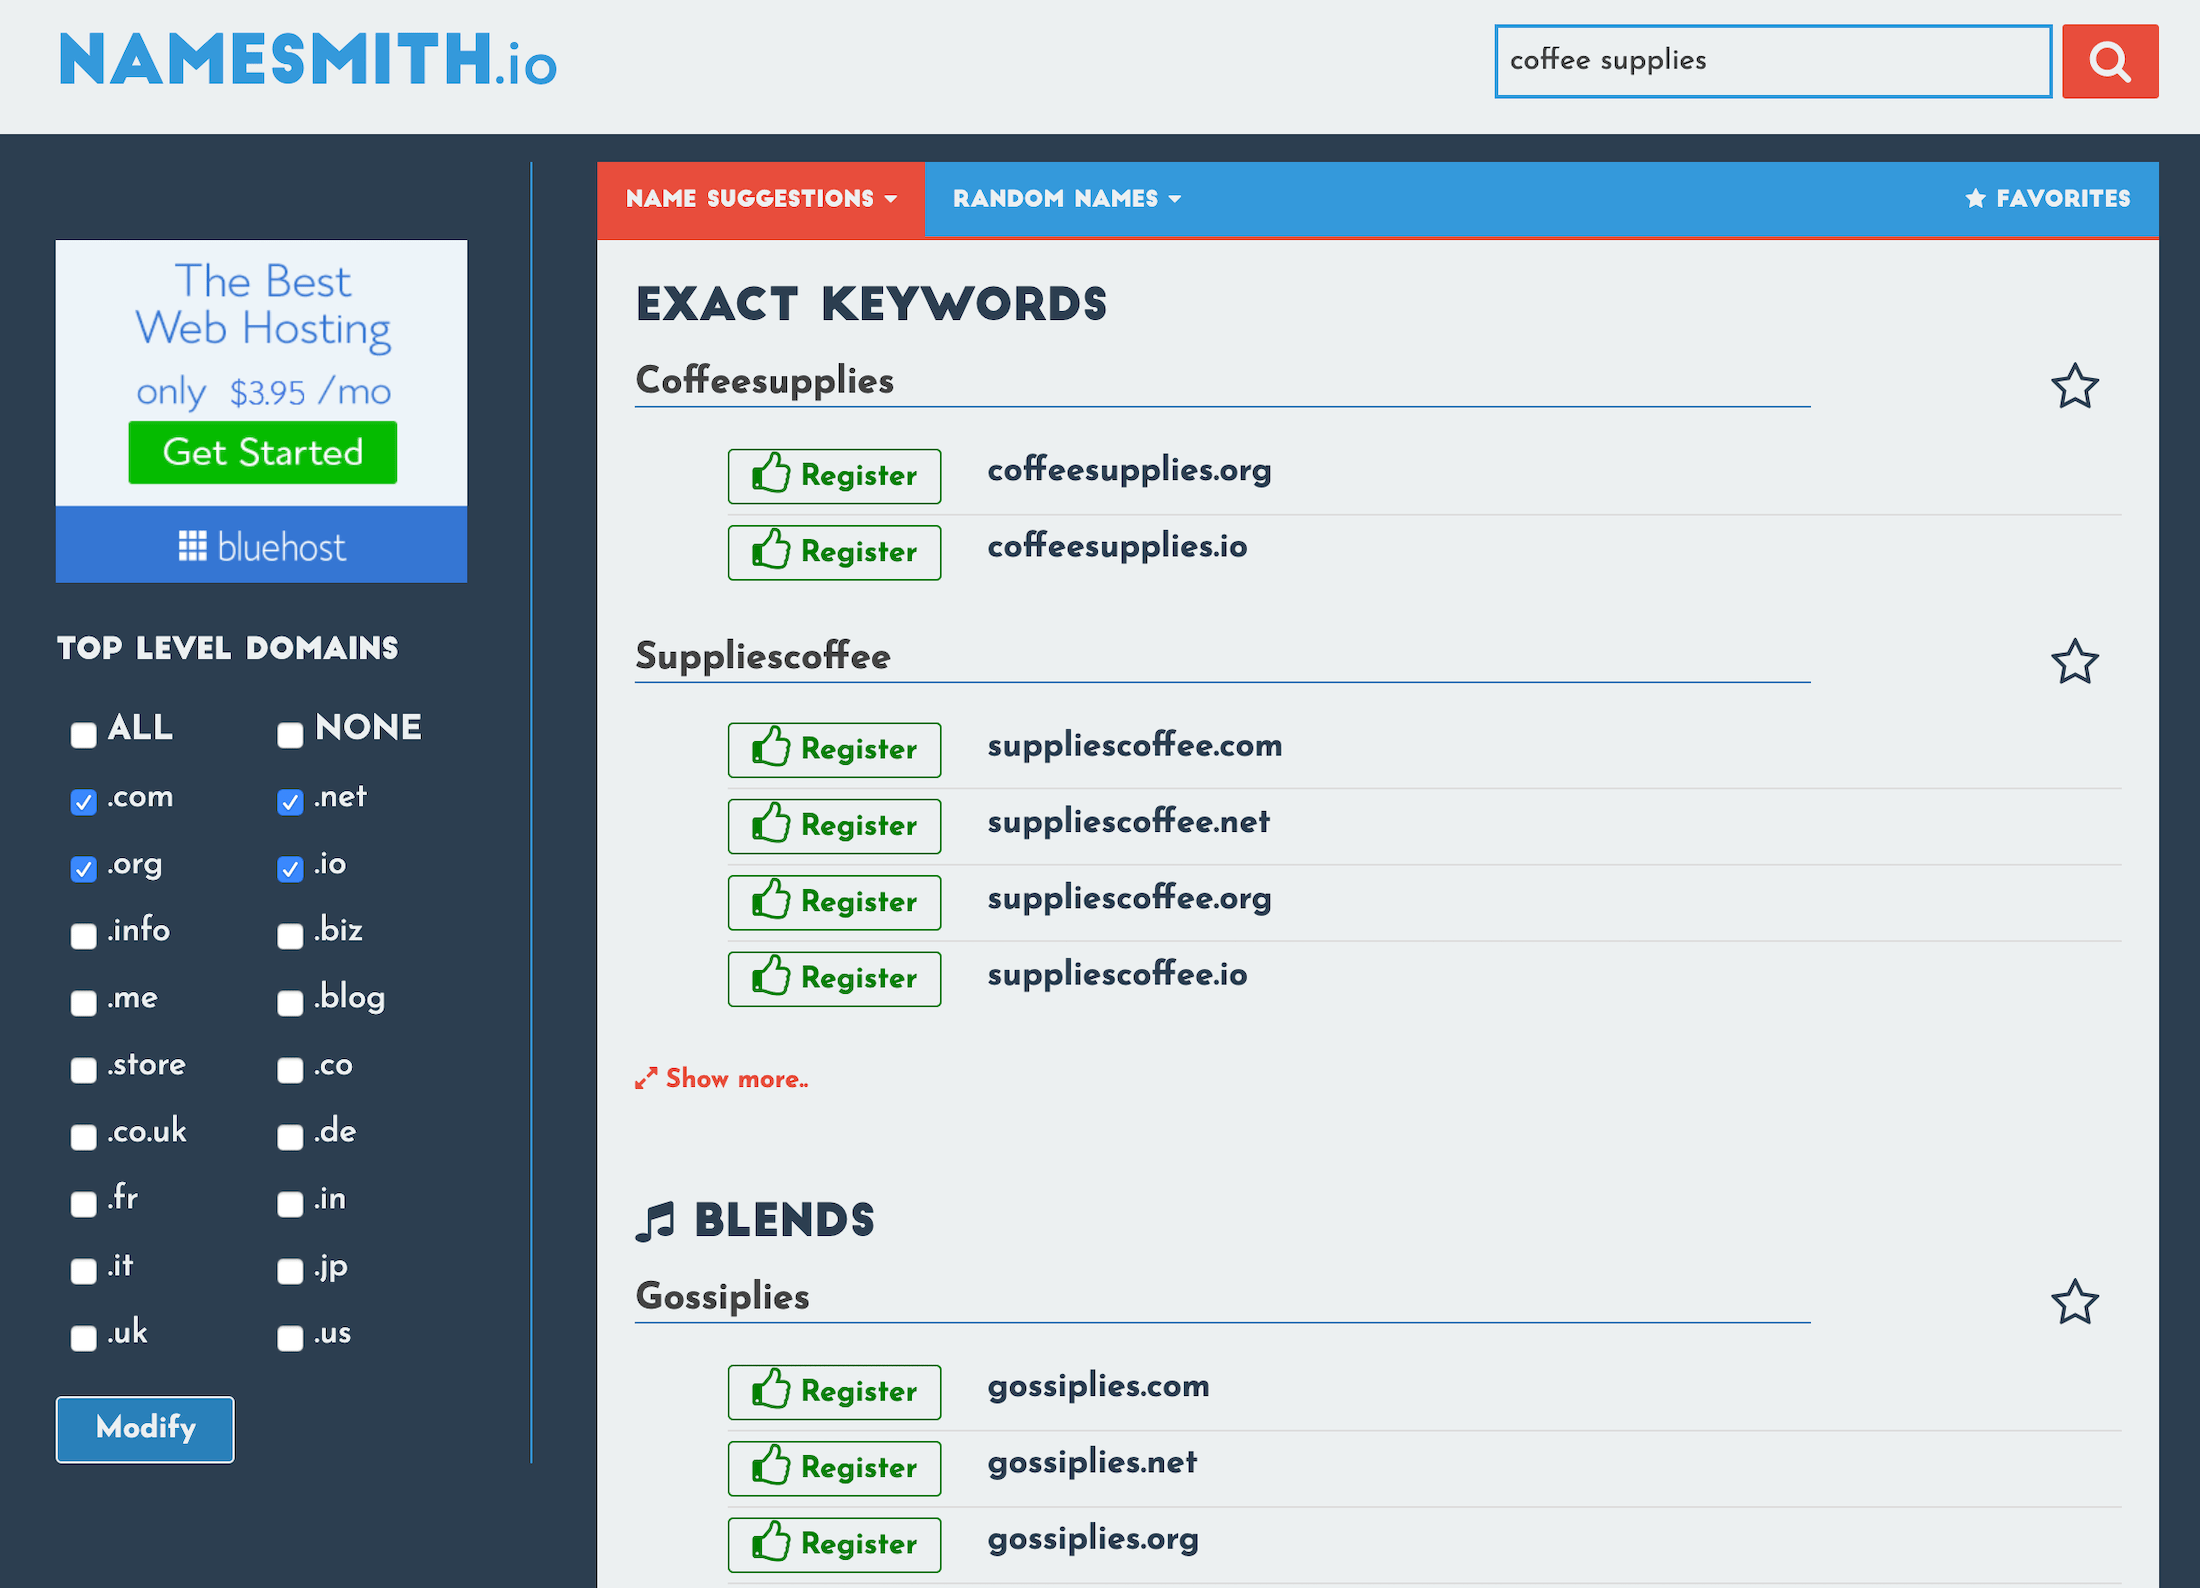Enable the .info domain checkbox

pos(83,936)
